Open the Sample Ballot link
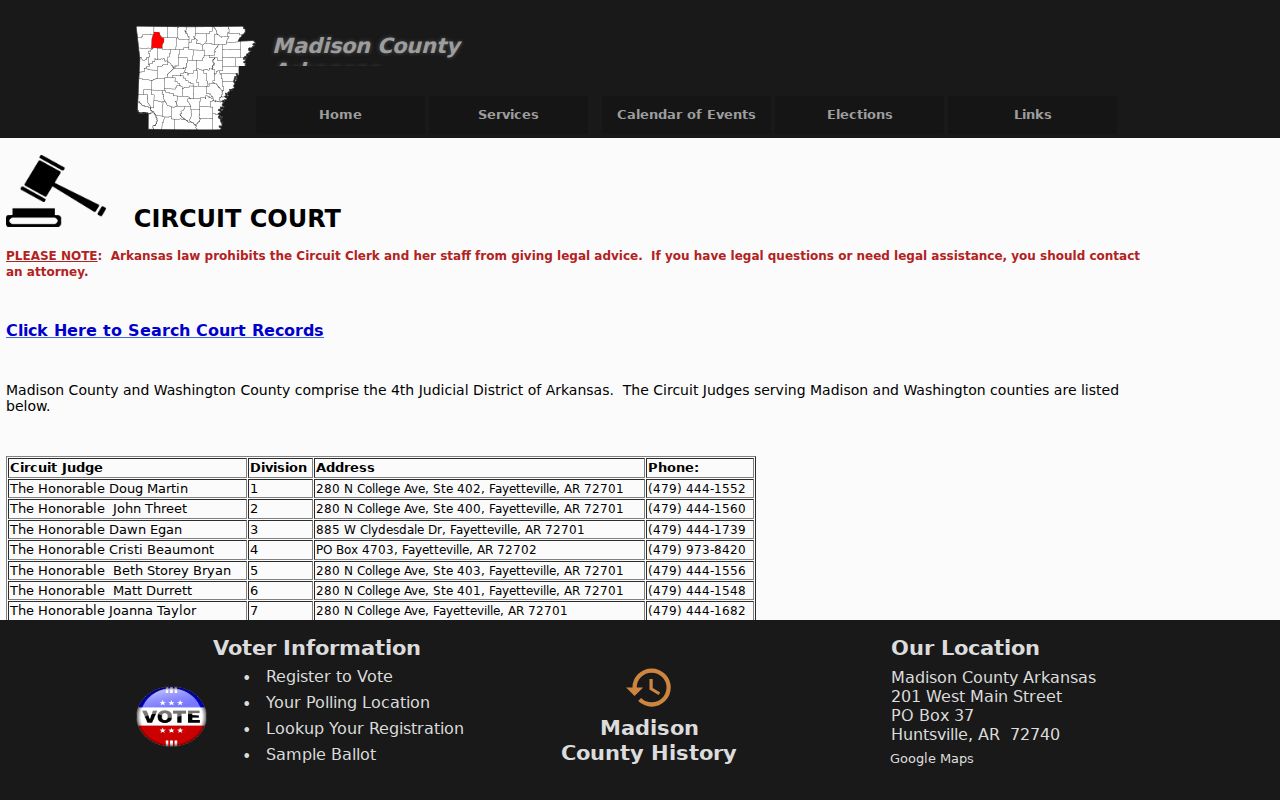 point(321,754)
